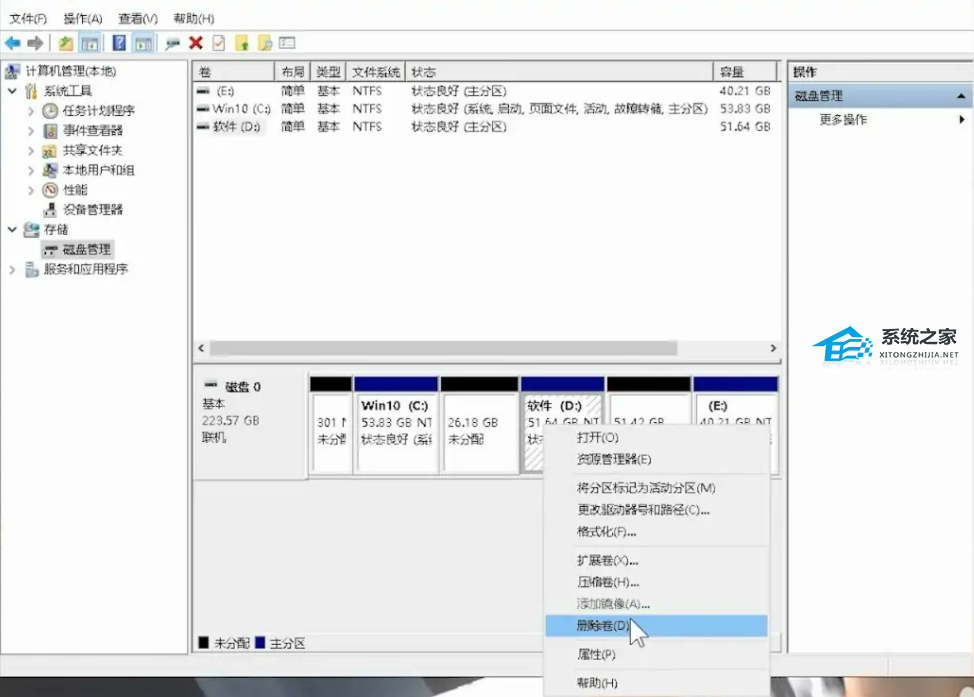Click the Computer Management root node icon
The height and width of the screenshot is (697, 974).
(x=12, y=71)
